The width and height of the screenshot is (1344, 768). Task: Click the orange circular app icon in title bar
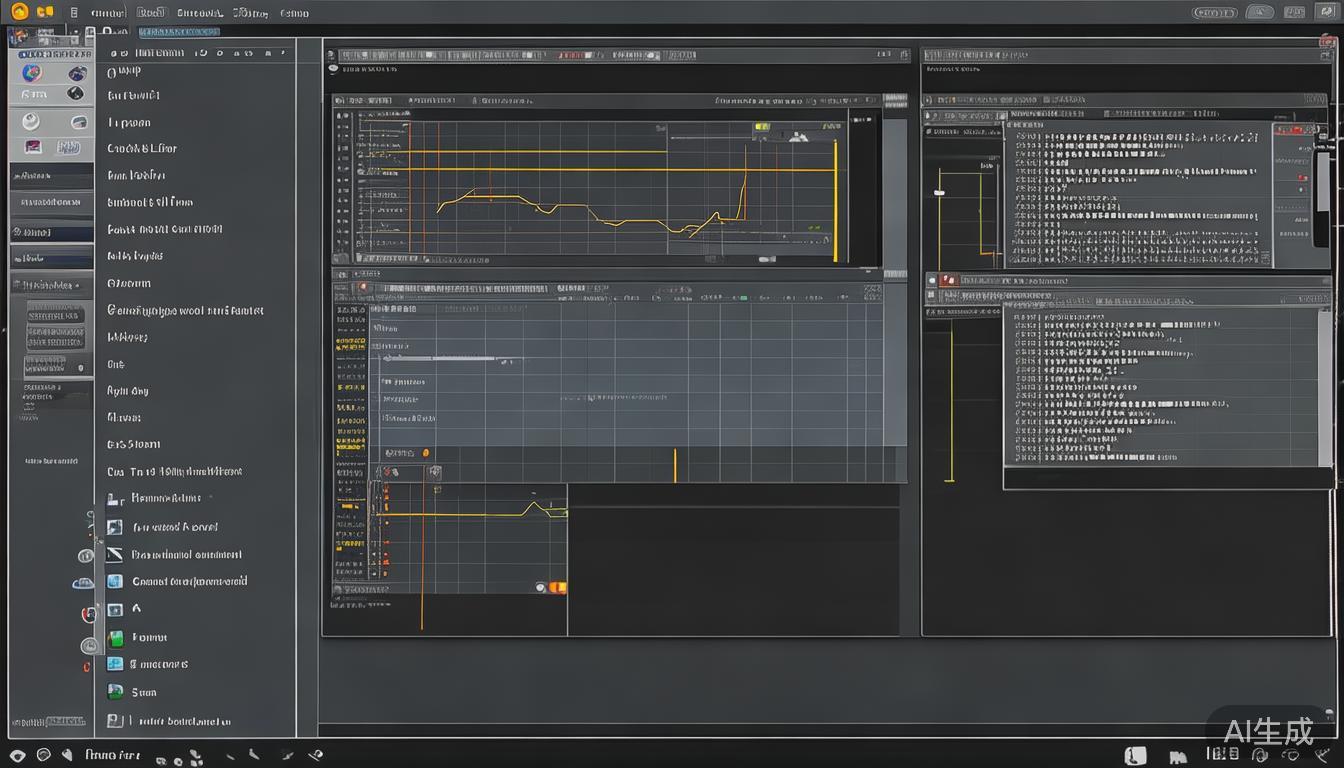[x=19, y=12]
